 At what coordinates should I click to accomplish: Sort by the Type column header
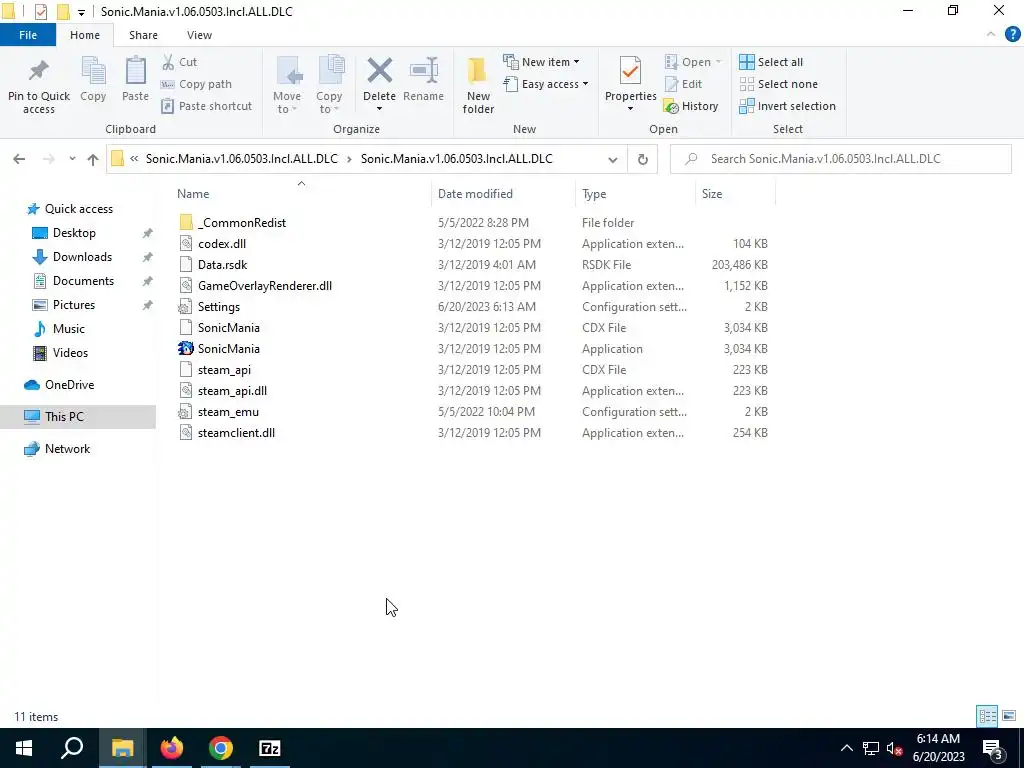pyautogui.click(x=635, y=194)
